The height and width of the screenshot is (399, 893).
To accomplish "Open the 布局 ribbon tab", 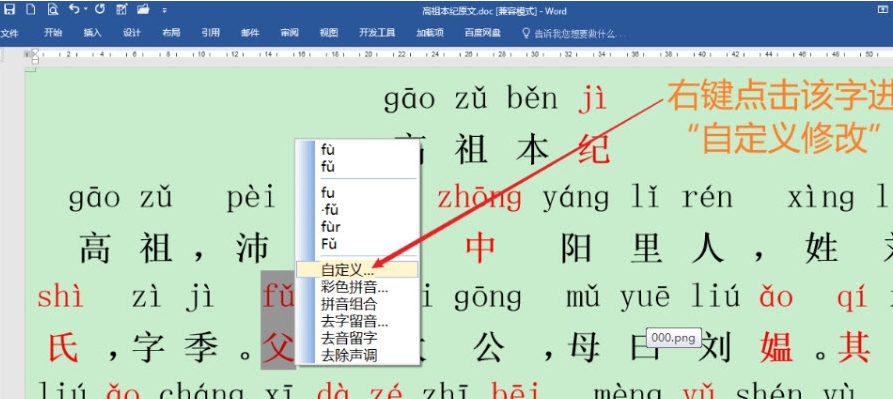I will 171,33.
